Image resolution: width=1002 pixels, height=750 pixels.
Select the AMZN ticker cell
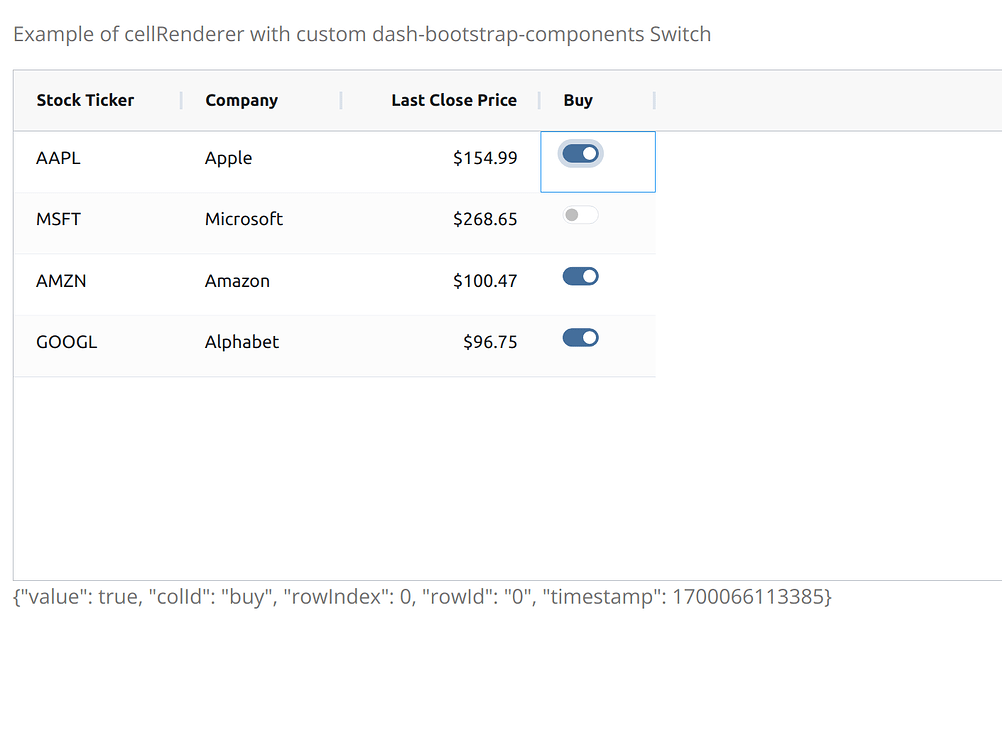(x=61, y=280)
